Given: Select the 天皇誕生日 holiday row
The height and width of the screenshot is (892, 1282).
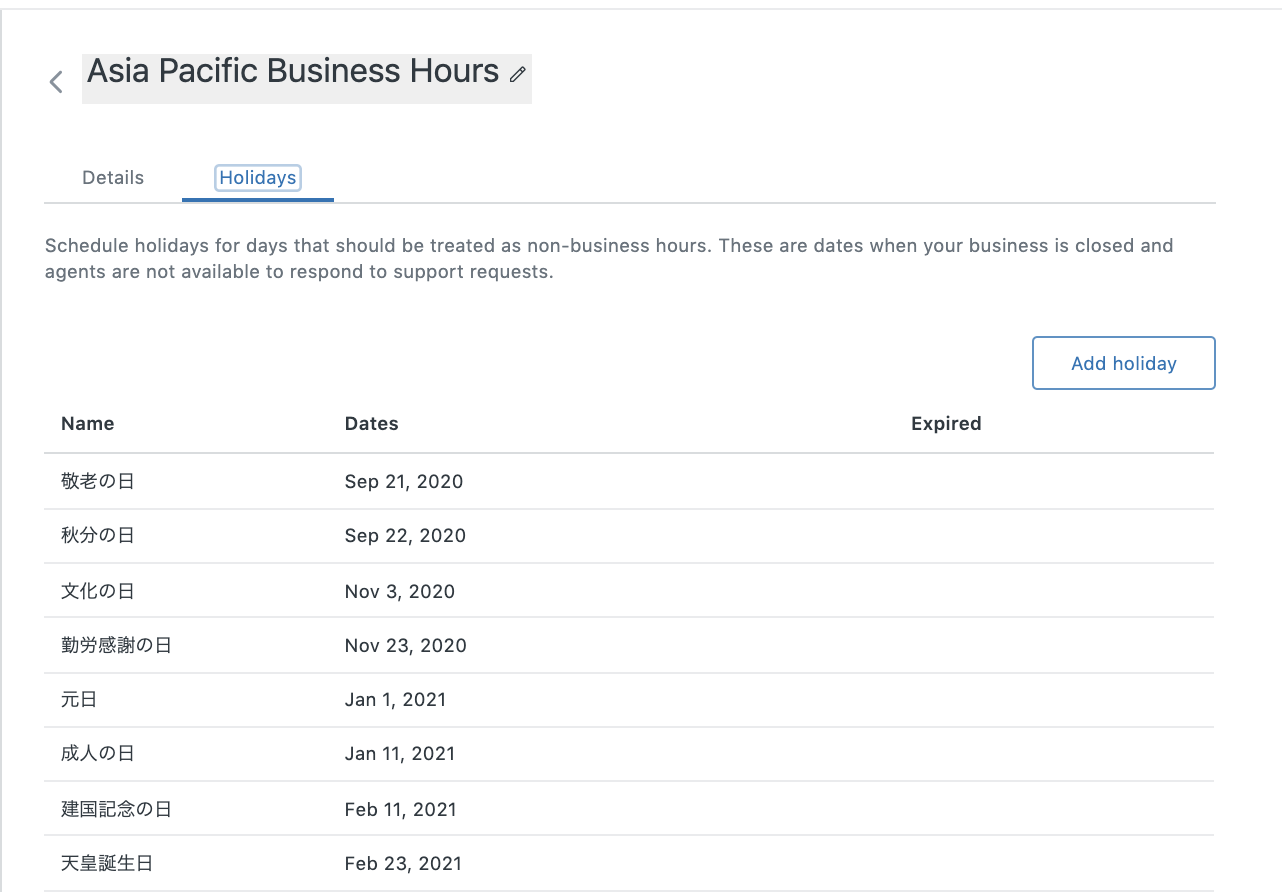Looking at the screenshot, I should click(107, 864).
